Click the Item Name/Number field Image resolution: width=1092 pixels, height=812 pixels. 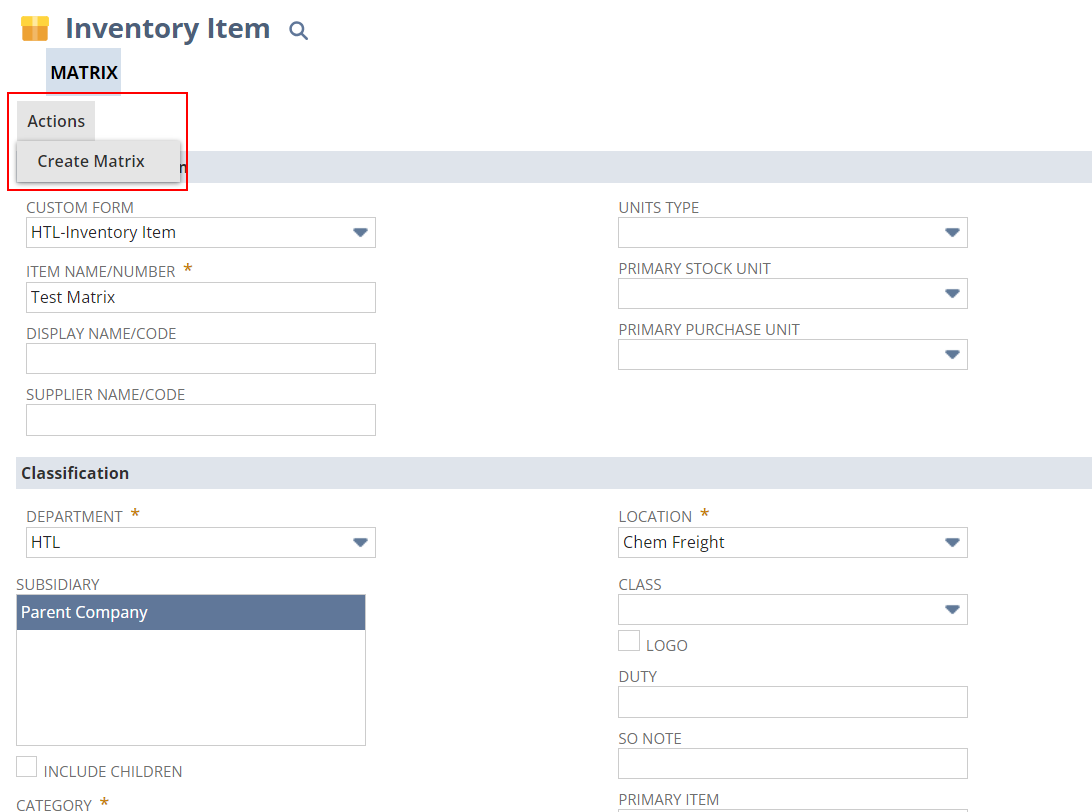(201, 298)
